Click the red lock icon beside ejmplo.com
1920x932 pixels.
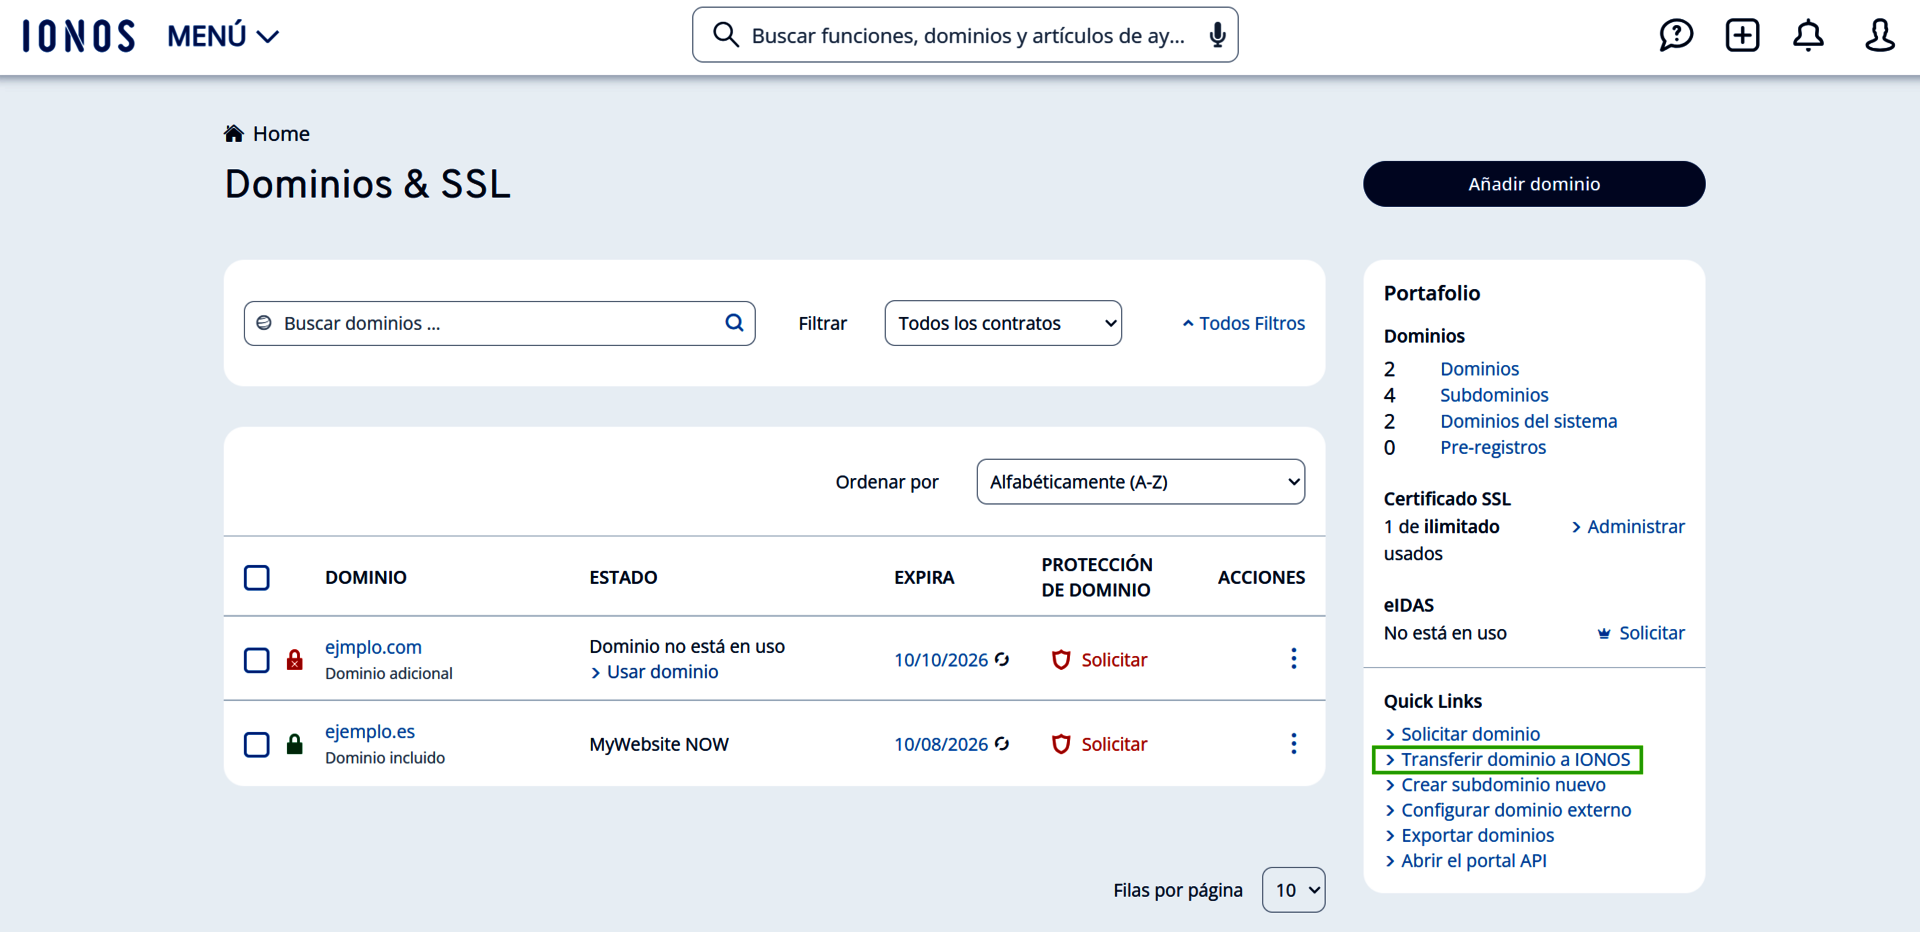pos(294,659)
